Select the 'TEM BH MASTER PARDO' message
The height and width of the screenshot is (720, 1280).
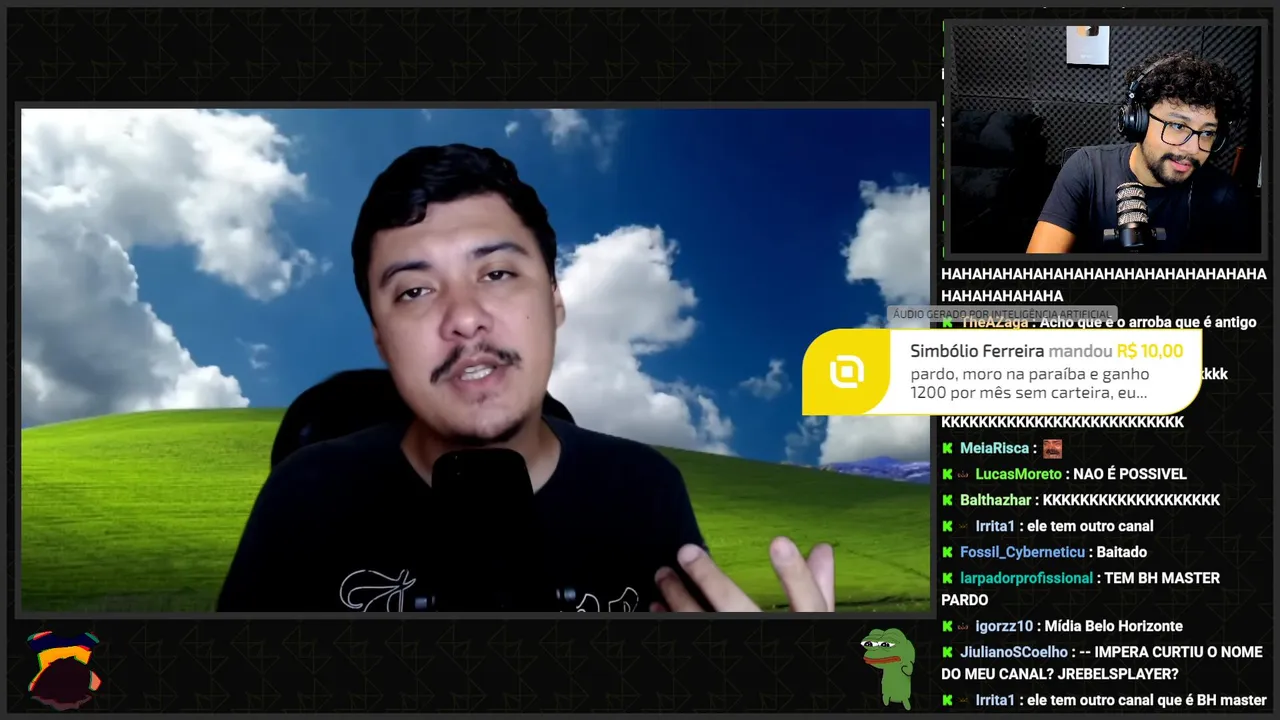1081,589
